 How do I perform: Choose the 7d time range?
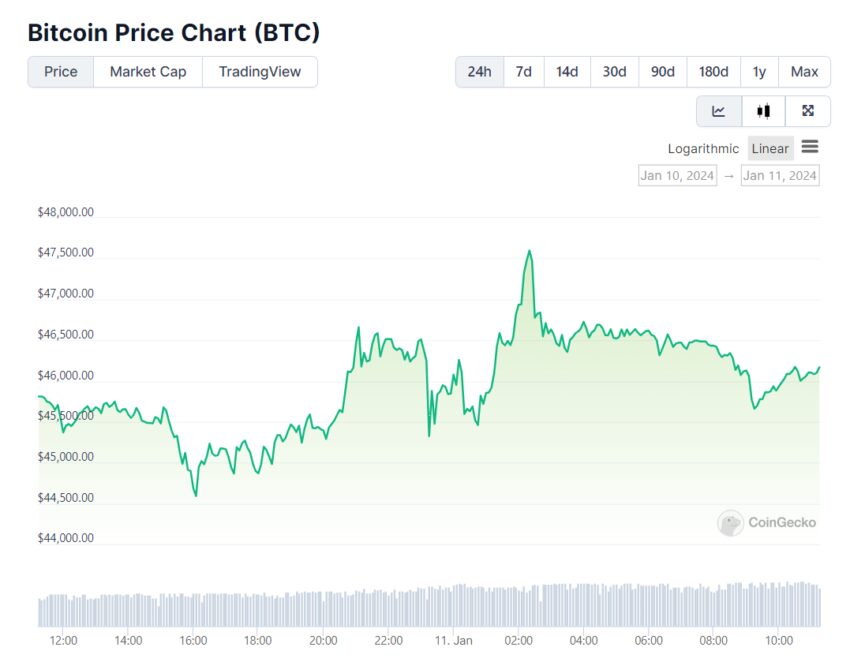click(x=523, y=72)
